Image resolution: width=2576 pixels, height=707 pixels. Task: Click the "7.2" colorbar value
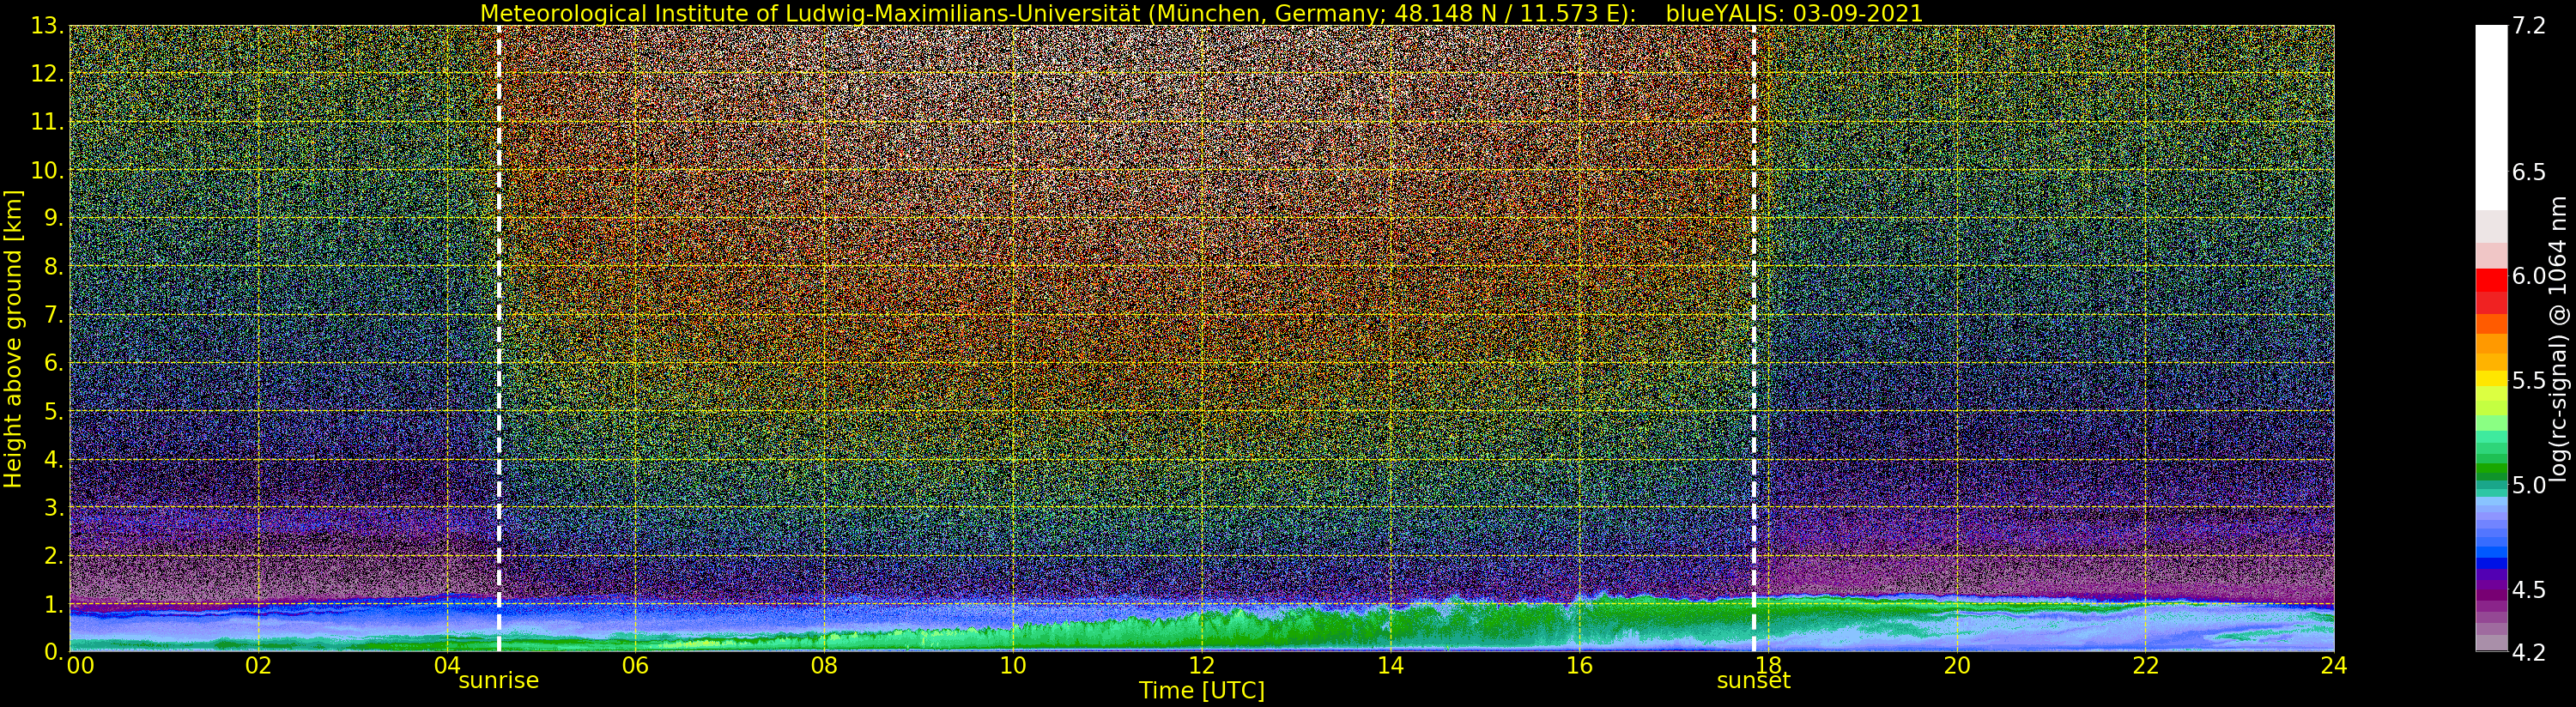pos(2528,26)
